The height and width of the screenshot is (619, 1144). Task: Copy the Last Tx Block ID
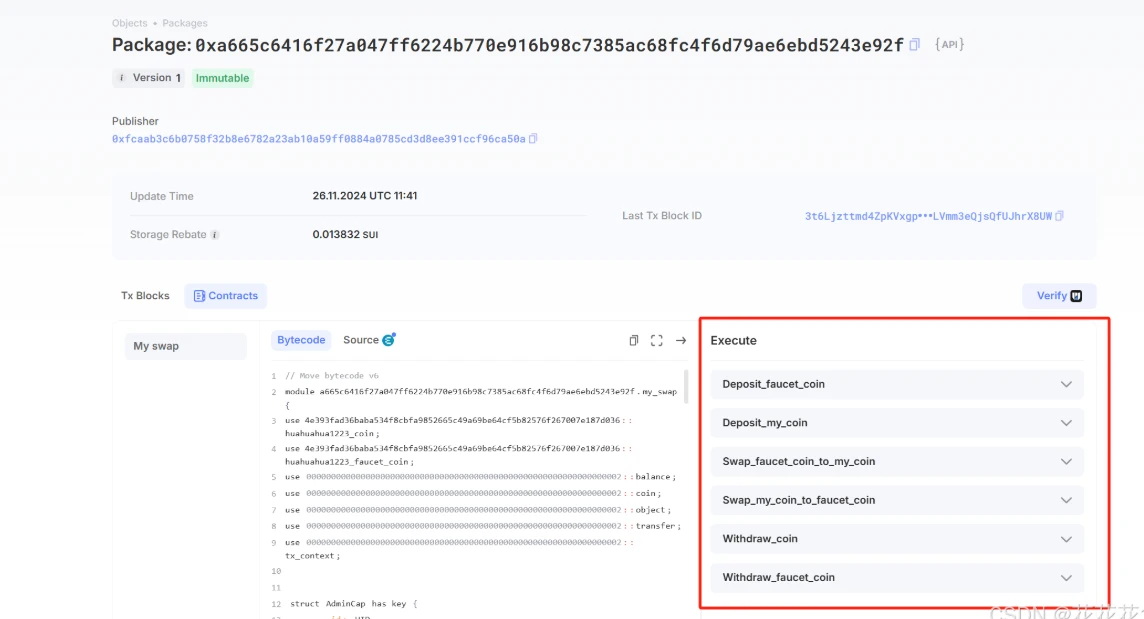1060,216
